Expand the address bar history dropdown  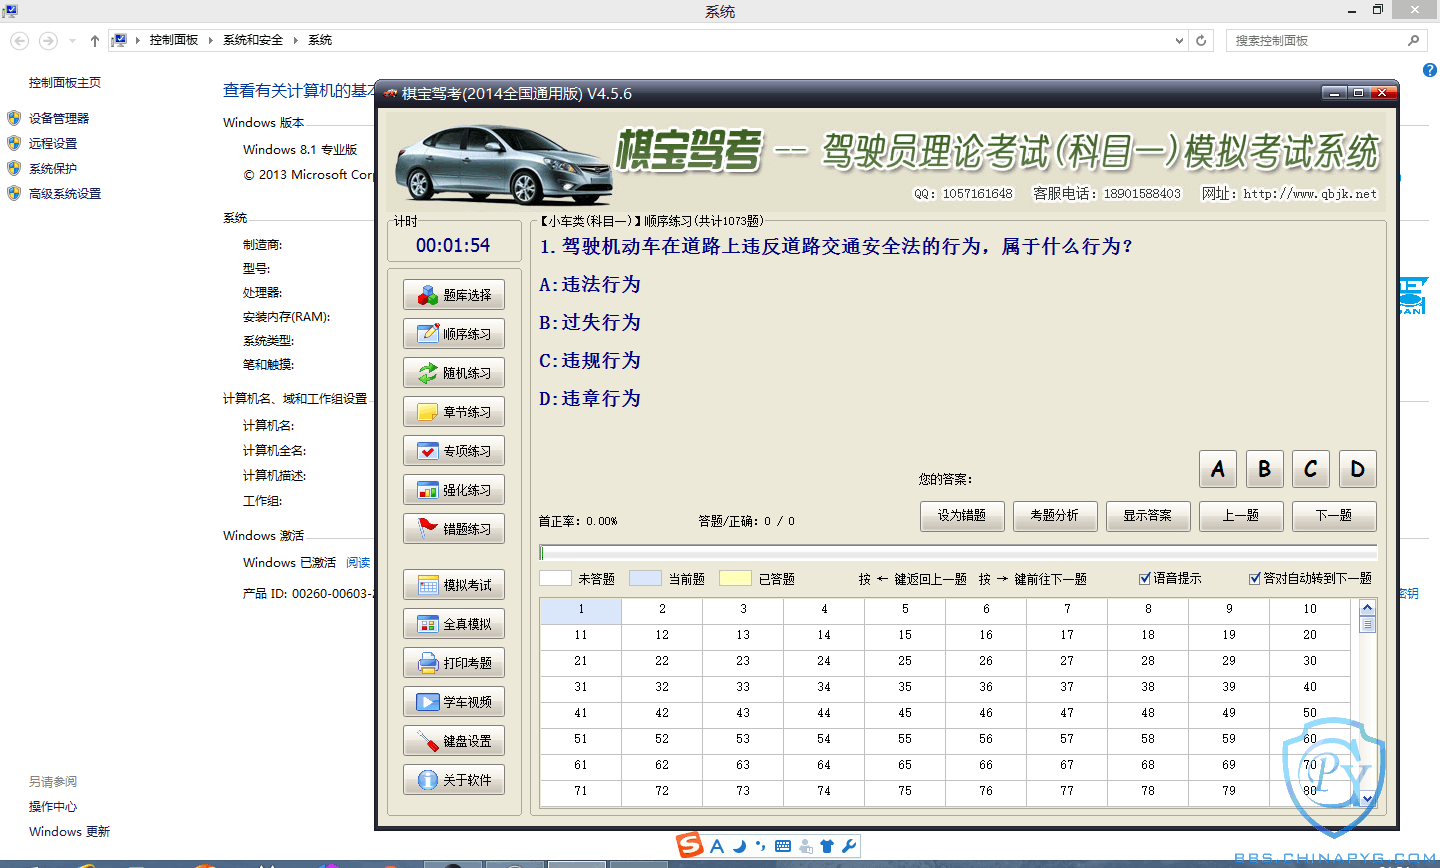tap(1180, 41)
